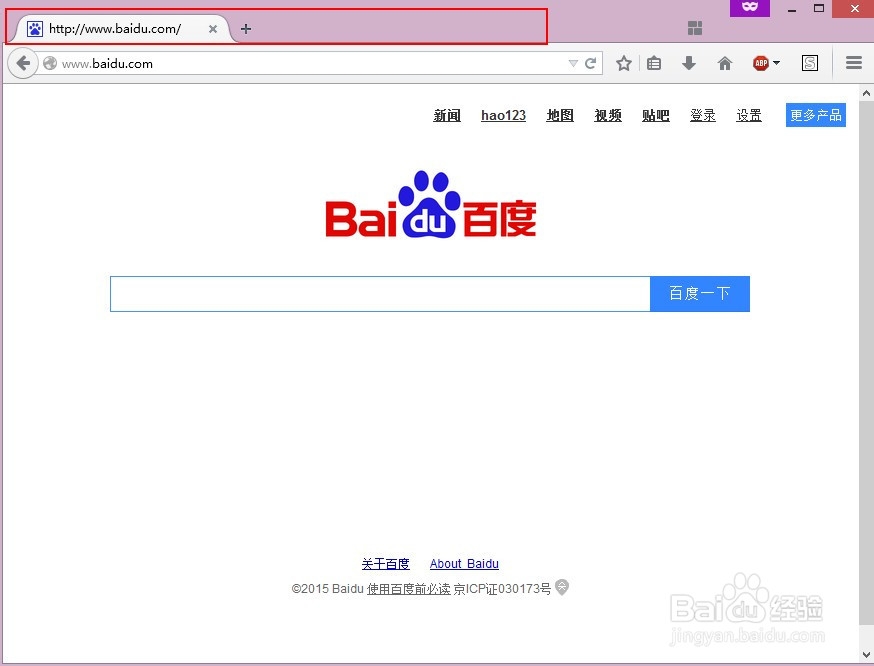Image resolution: width=874 pixels, height=666 pixels.
Task: Reload the current page
Action: click(x=591, y=63)
